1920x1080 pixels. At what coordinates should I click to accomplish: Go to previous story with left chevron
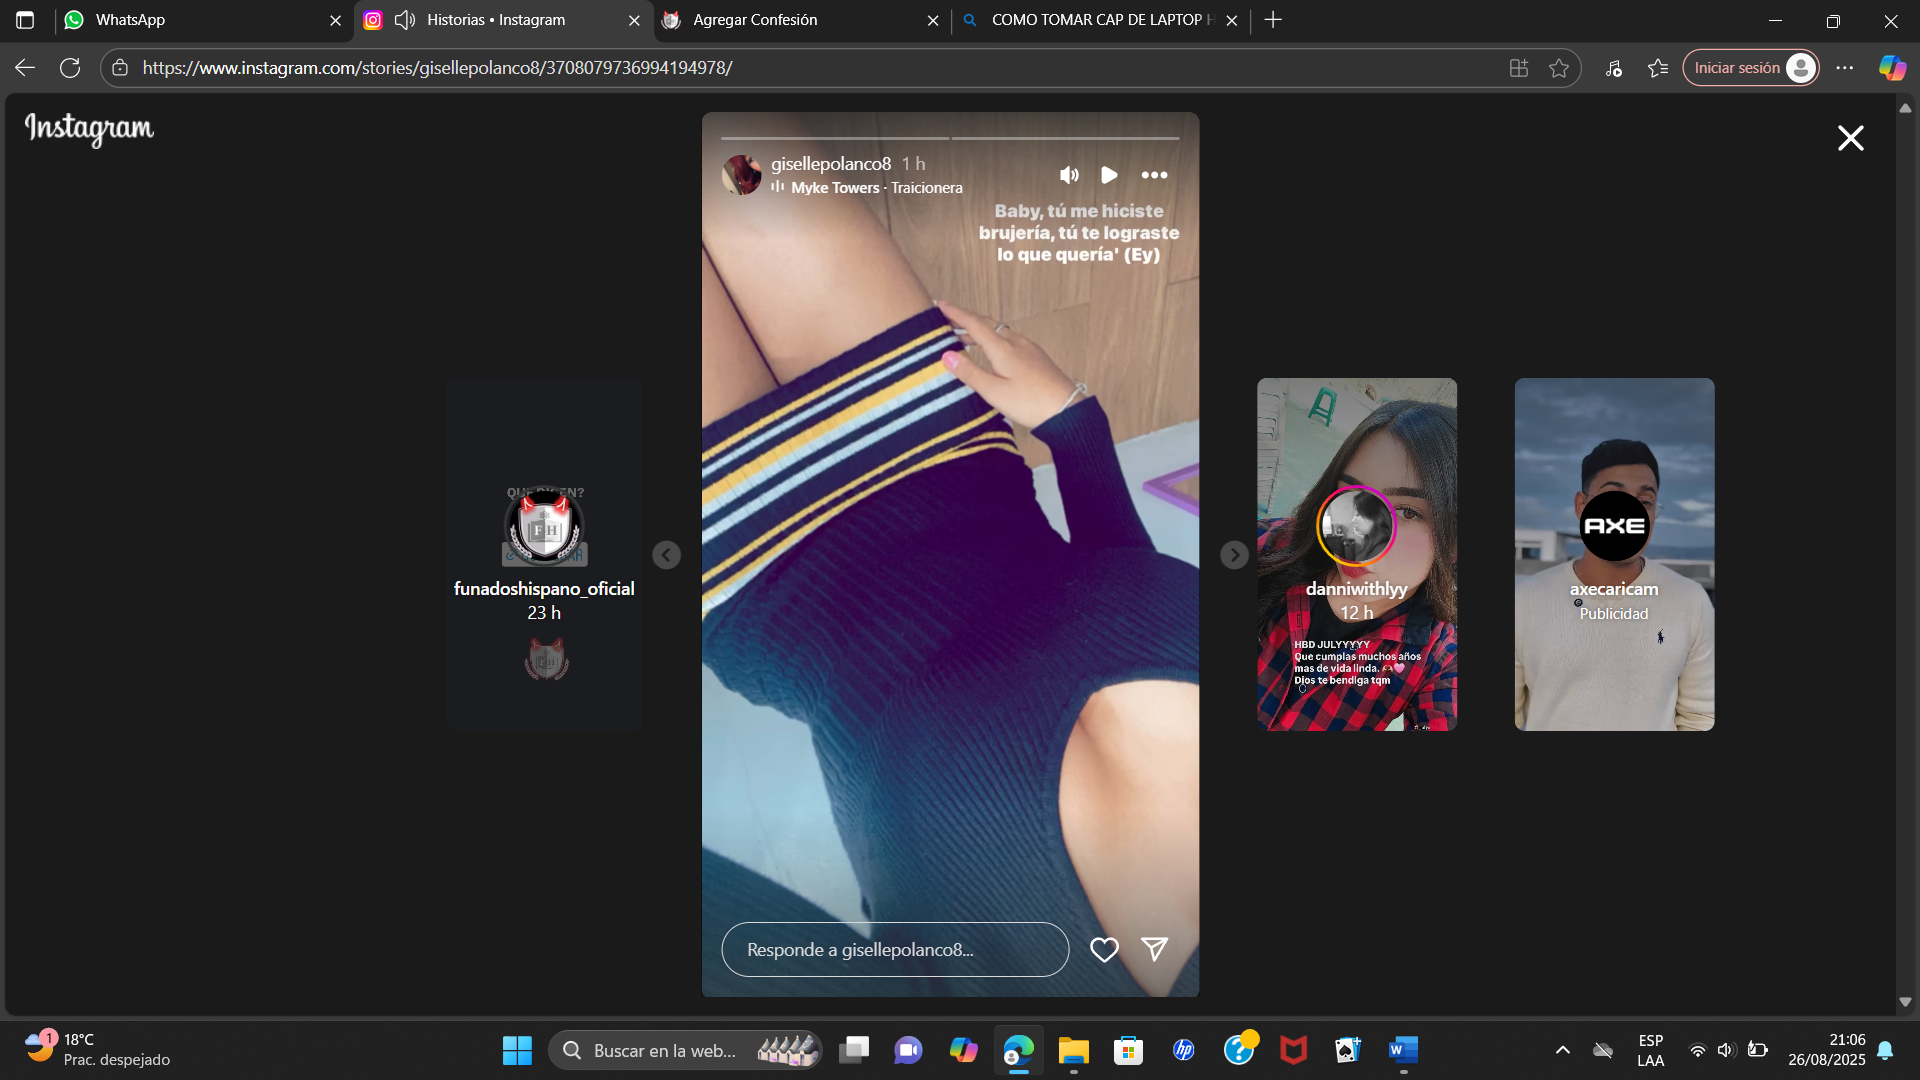(666, 555)
